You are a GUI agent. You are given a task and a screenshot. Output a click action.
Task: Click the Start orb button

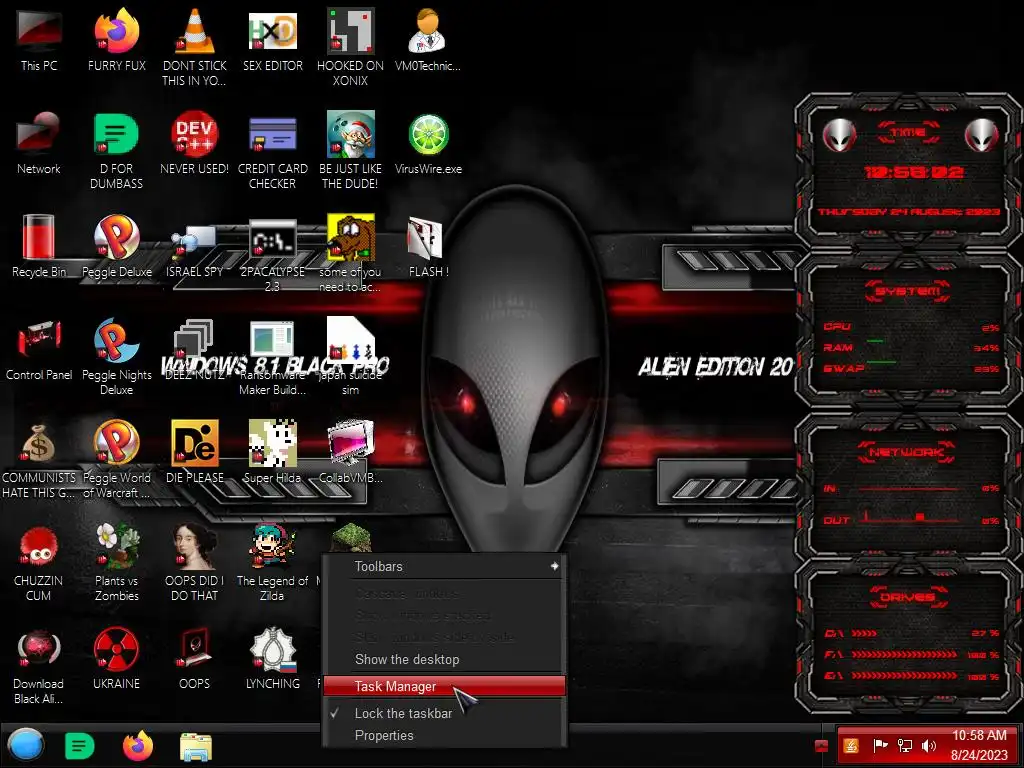(26, 745)
